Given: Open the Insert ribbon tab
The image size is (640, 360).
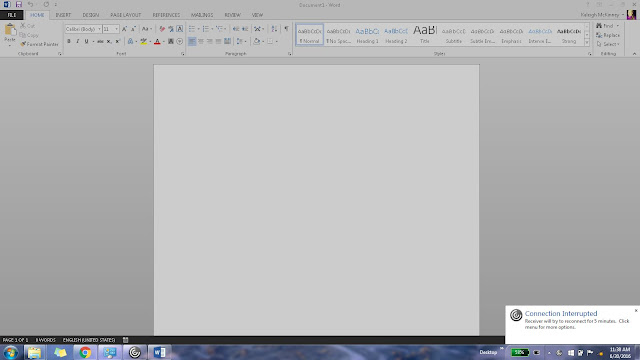Looking at the screenshot, I should click(63, 15).
